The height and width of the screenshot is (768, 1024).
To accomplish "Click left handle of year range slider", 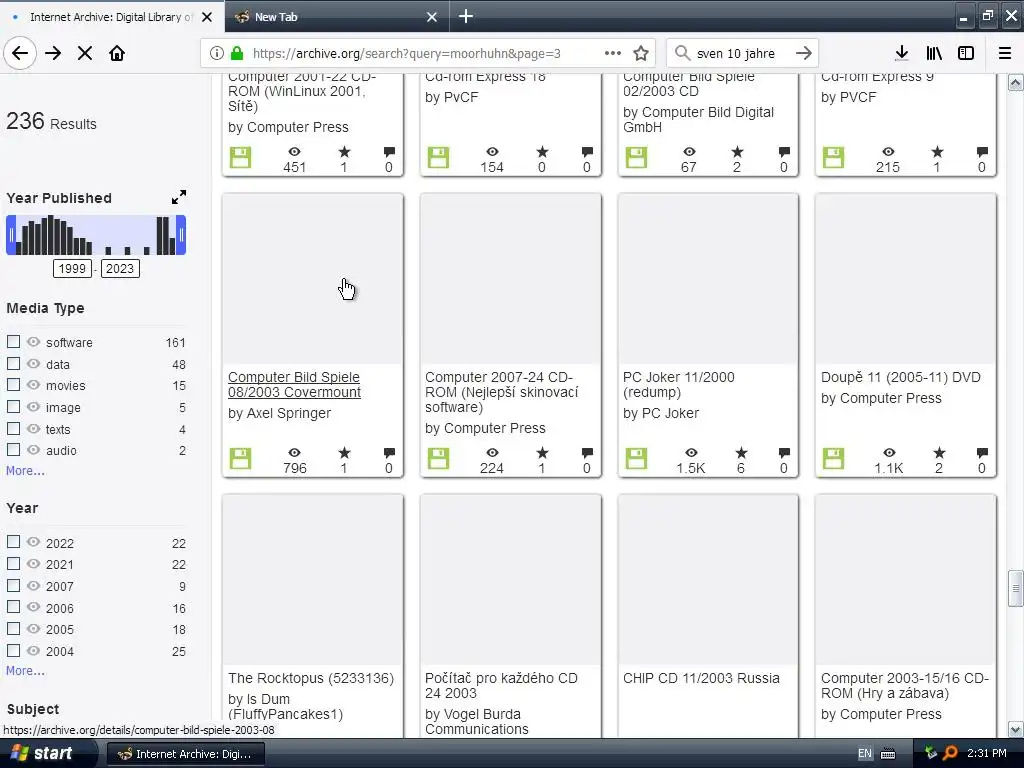I will (11, 235).
